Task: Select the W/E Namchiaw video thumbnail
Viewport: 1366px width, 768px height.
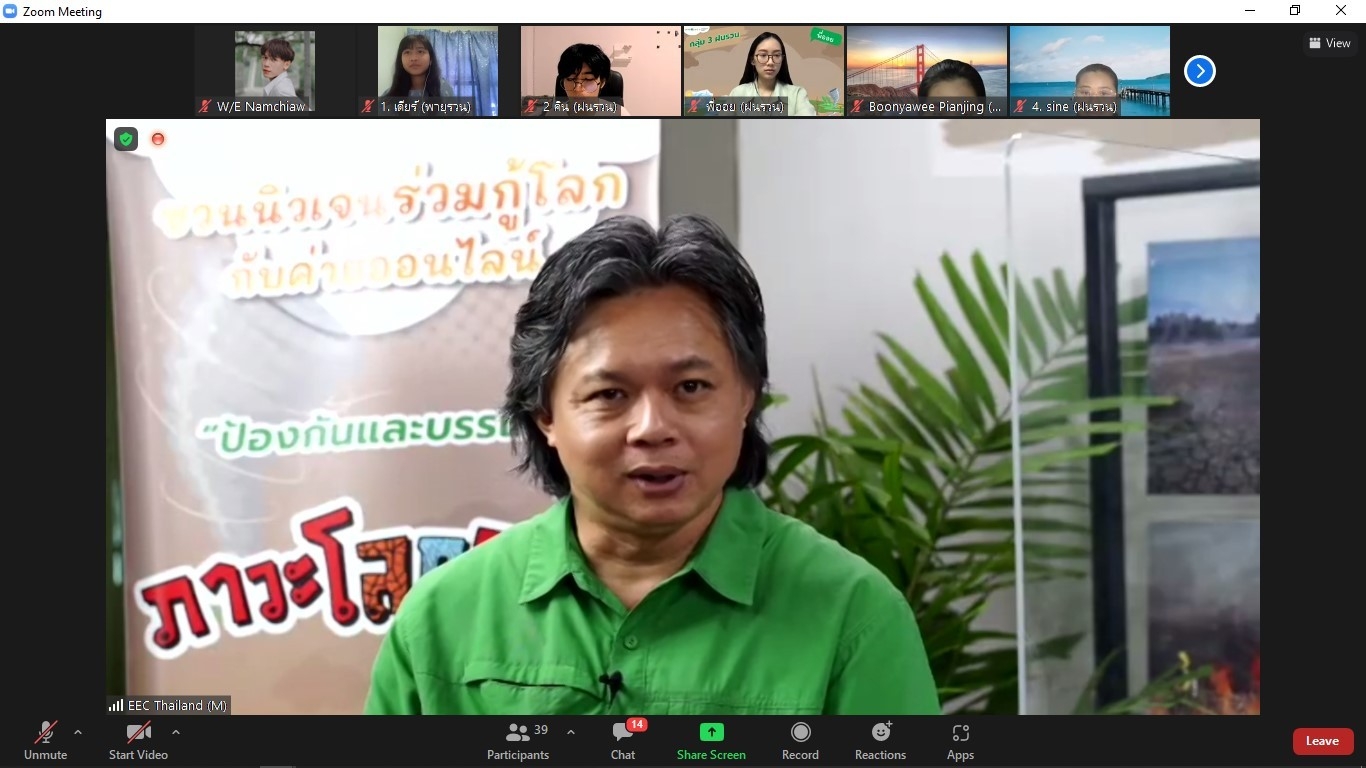Action: (x=275, y=70)
